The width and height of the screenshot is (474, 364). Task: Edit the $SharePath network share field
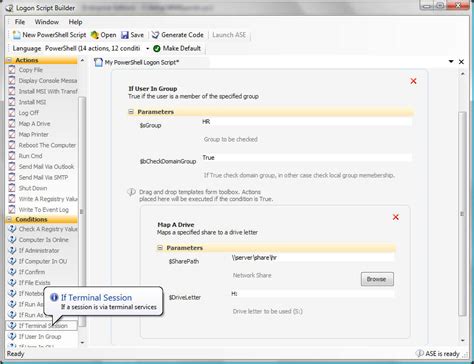click(x=312, y=258)
